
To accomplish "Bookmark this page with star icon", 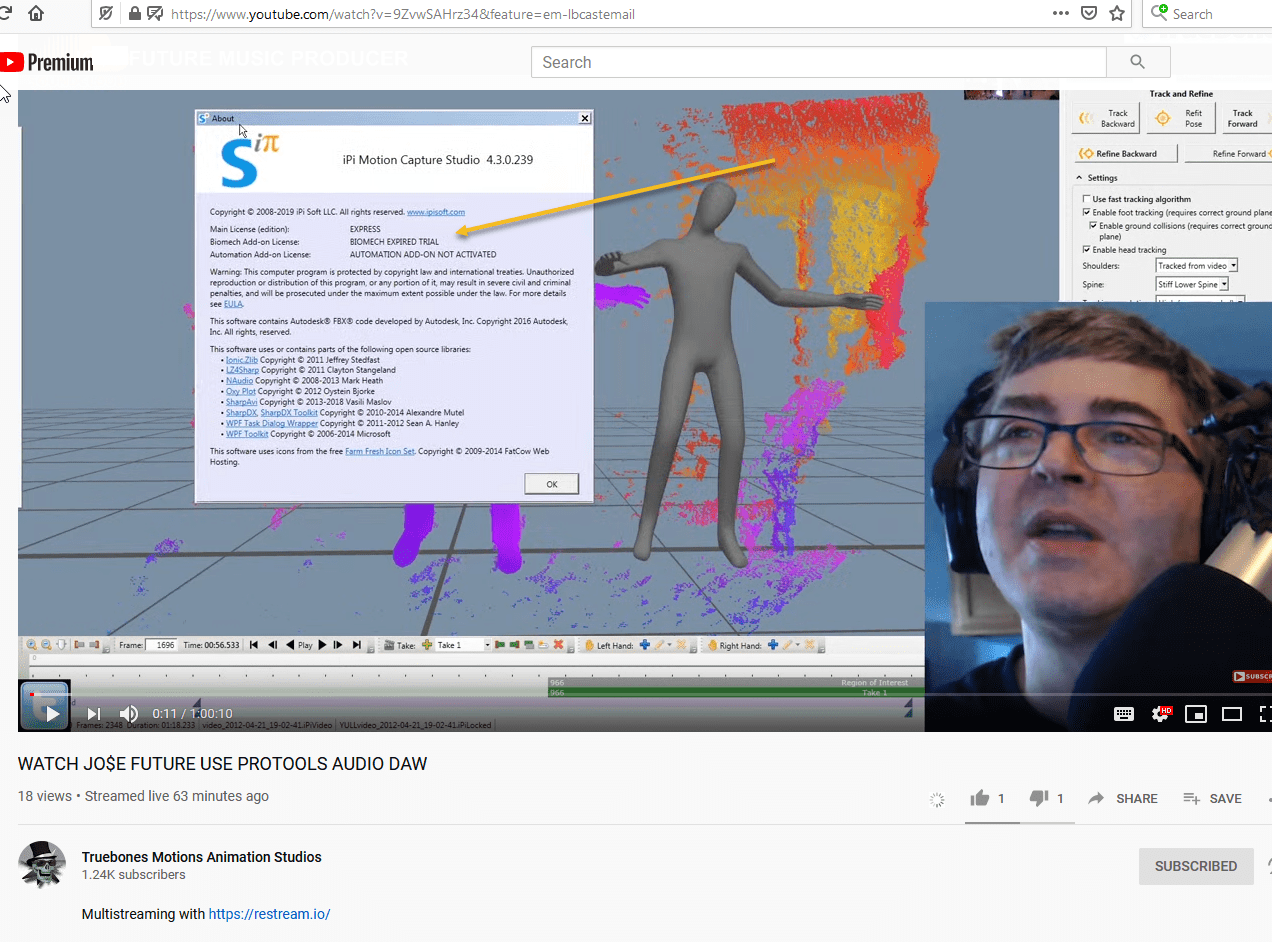I will (1117, 14).
